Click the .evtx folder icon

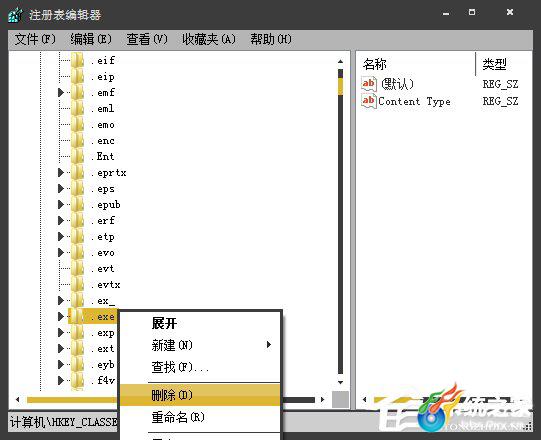[x=77, y=284]
